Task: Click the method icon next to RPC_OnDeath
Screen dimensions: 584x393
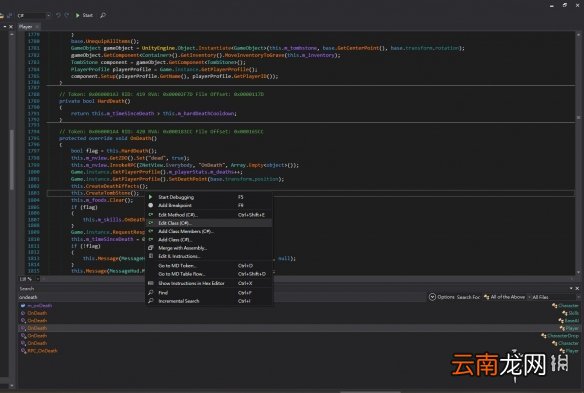Action: [x=23, y=351]
